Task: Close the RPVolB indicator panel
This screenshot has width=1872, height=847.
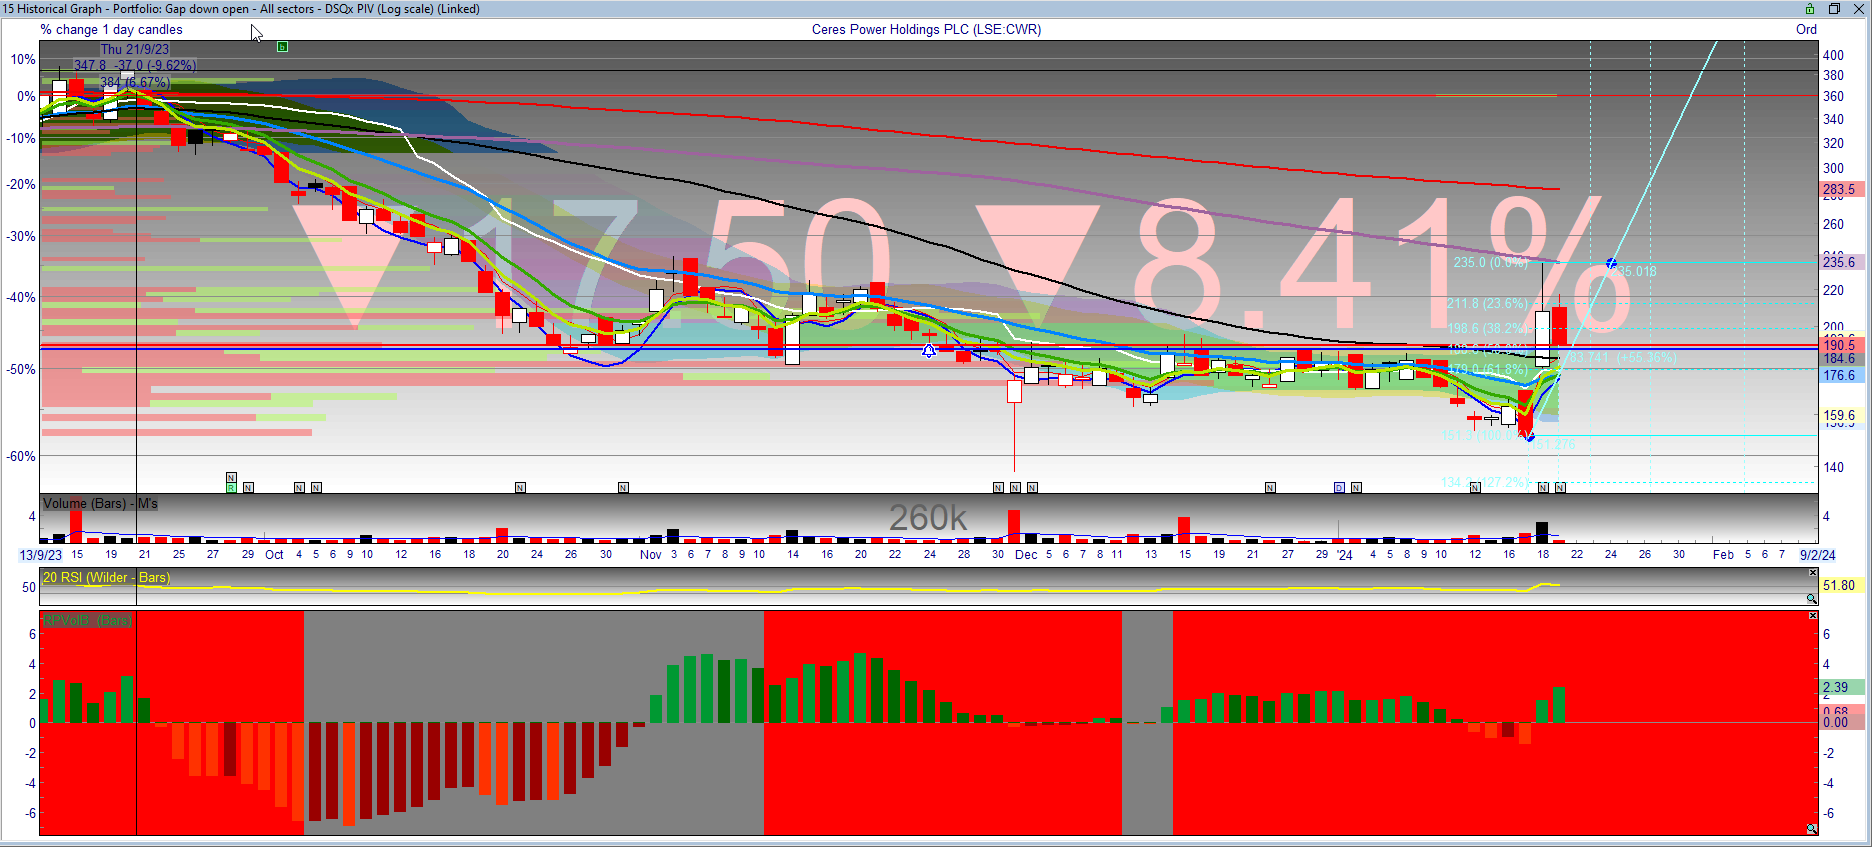Action: click(1813, 615)
